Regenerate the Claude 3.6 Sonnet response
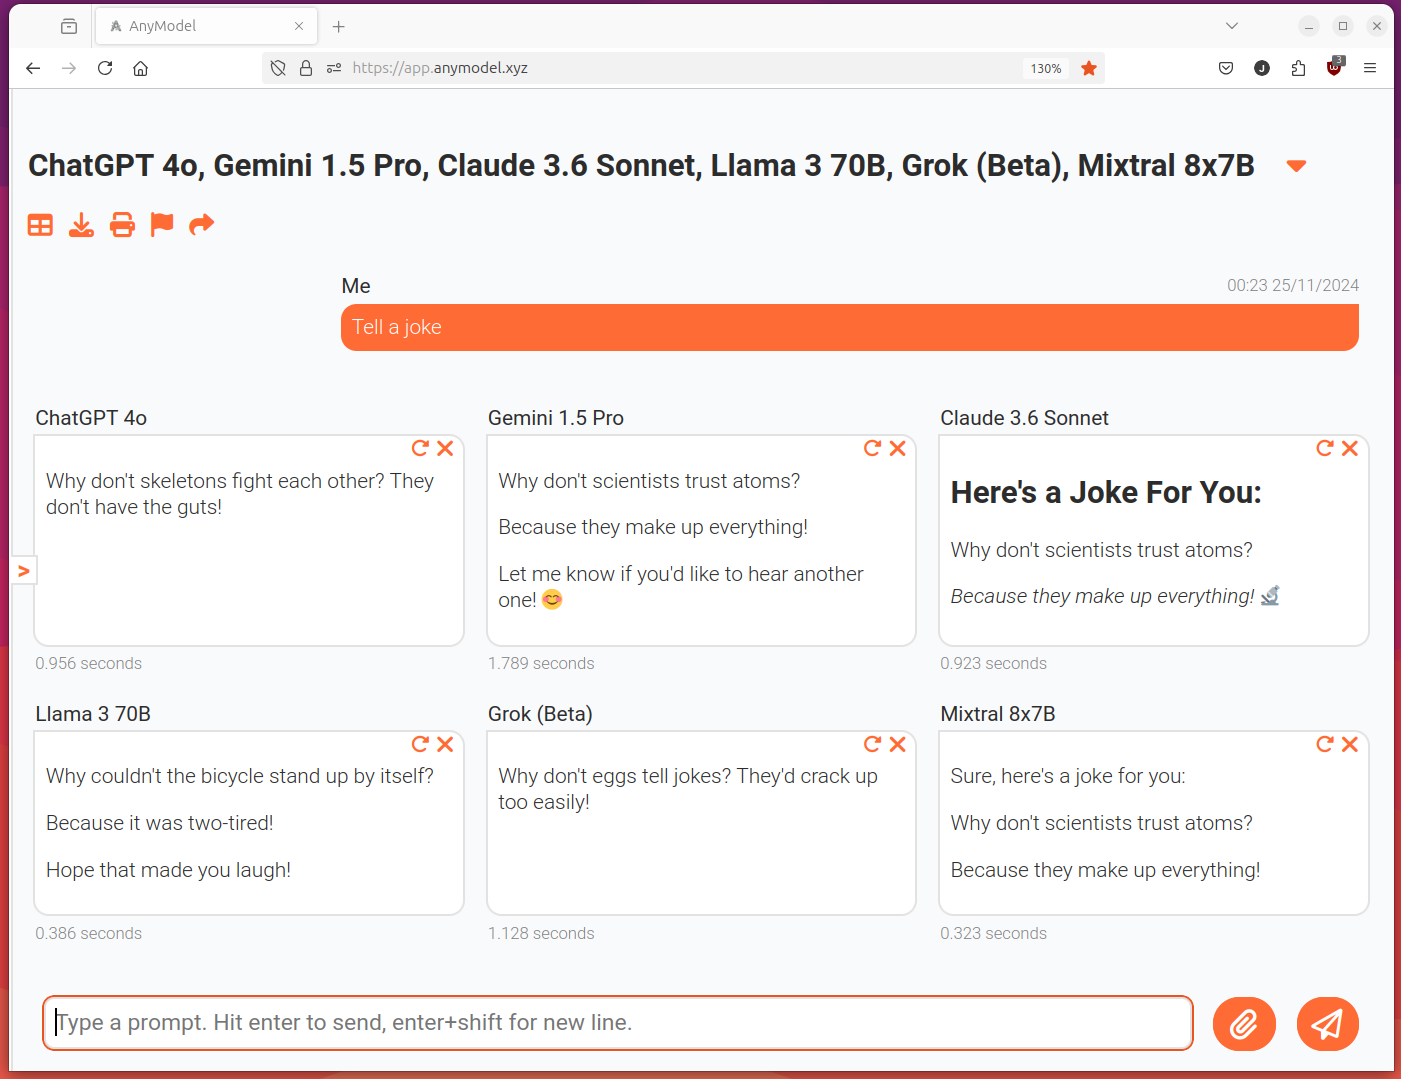1401x1079 pixels. (1324, 448)
